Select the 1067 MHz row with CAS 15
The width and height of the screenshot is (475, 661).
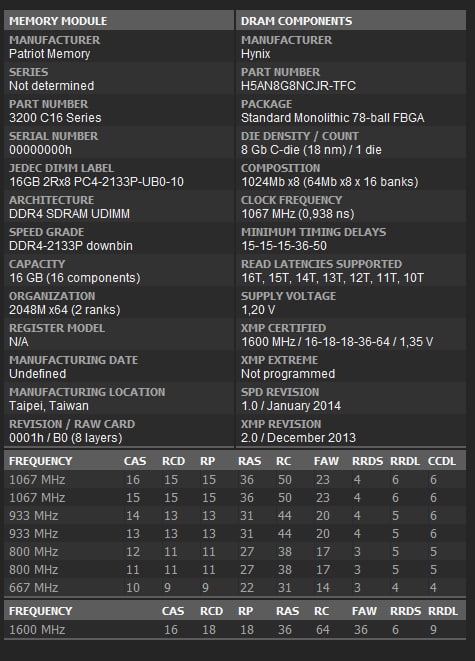point(235,498)
